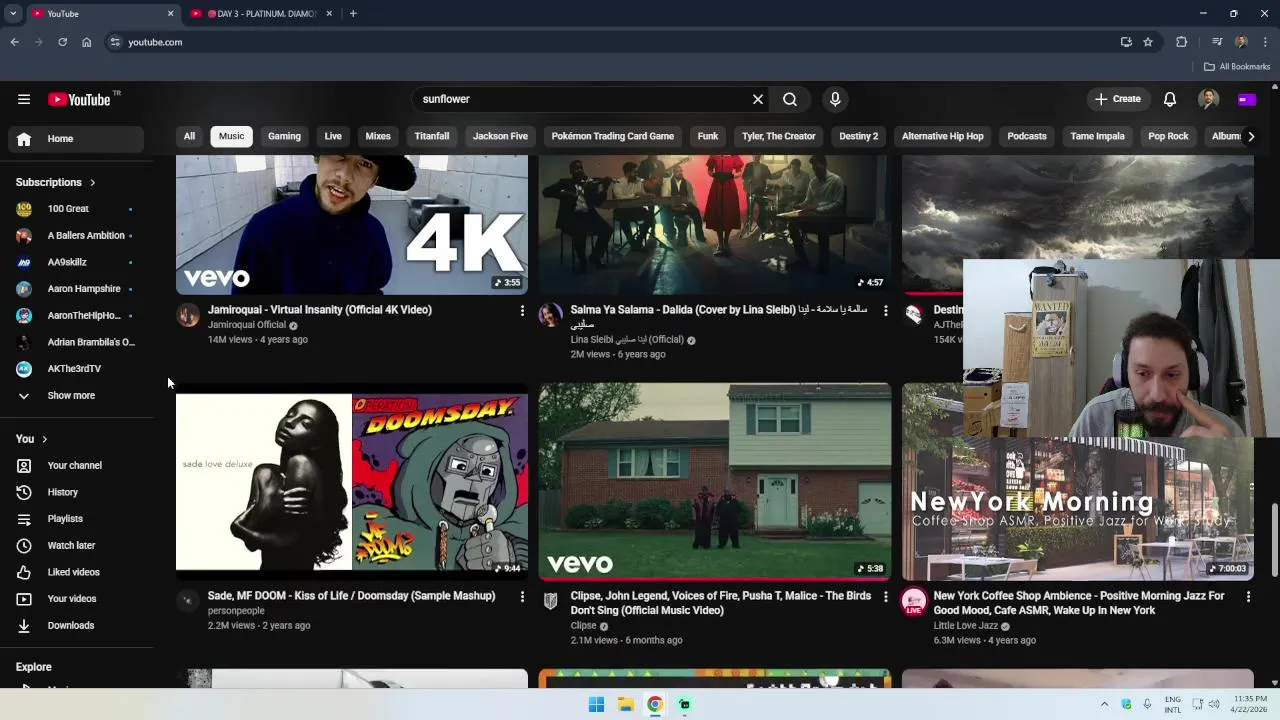Select the Tame Impala filter chip

pyautogui.click(x=1098, y=136)
